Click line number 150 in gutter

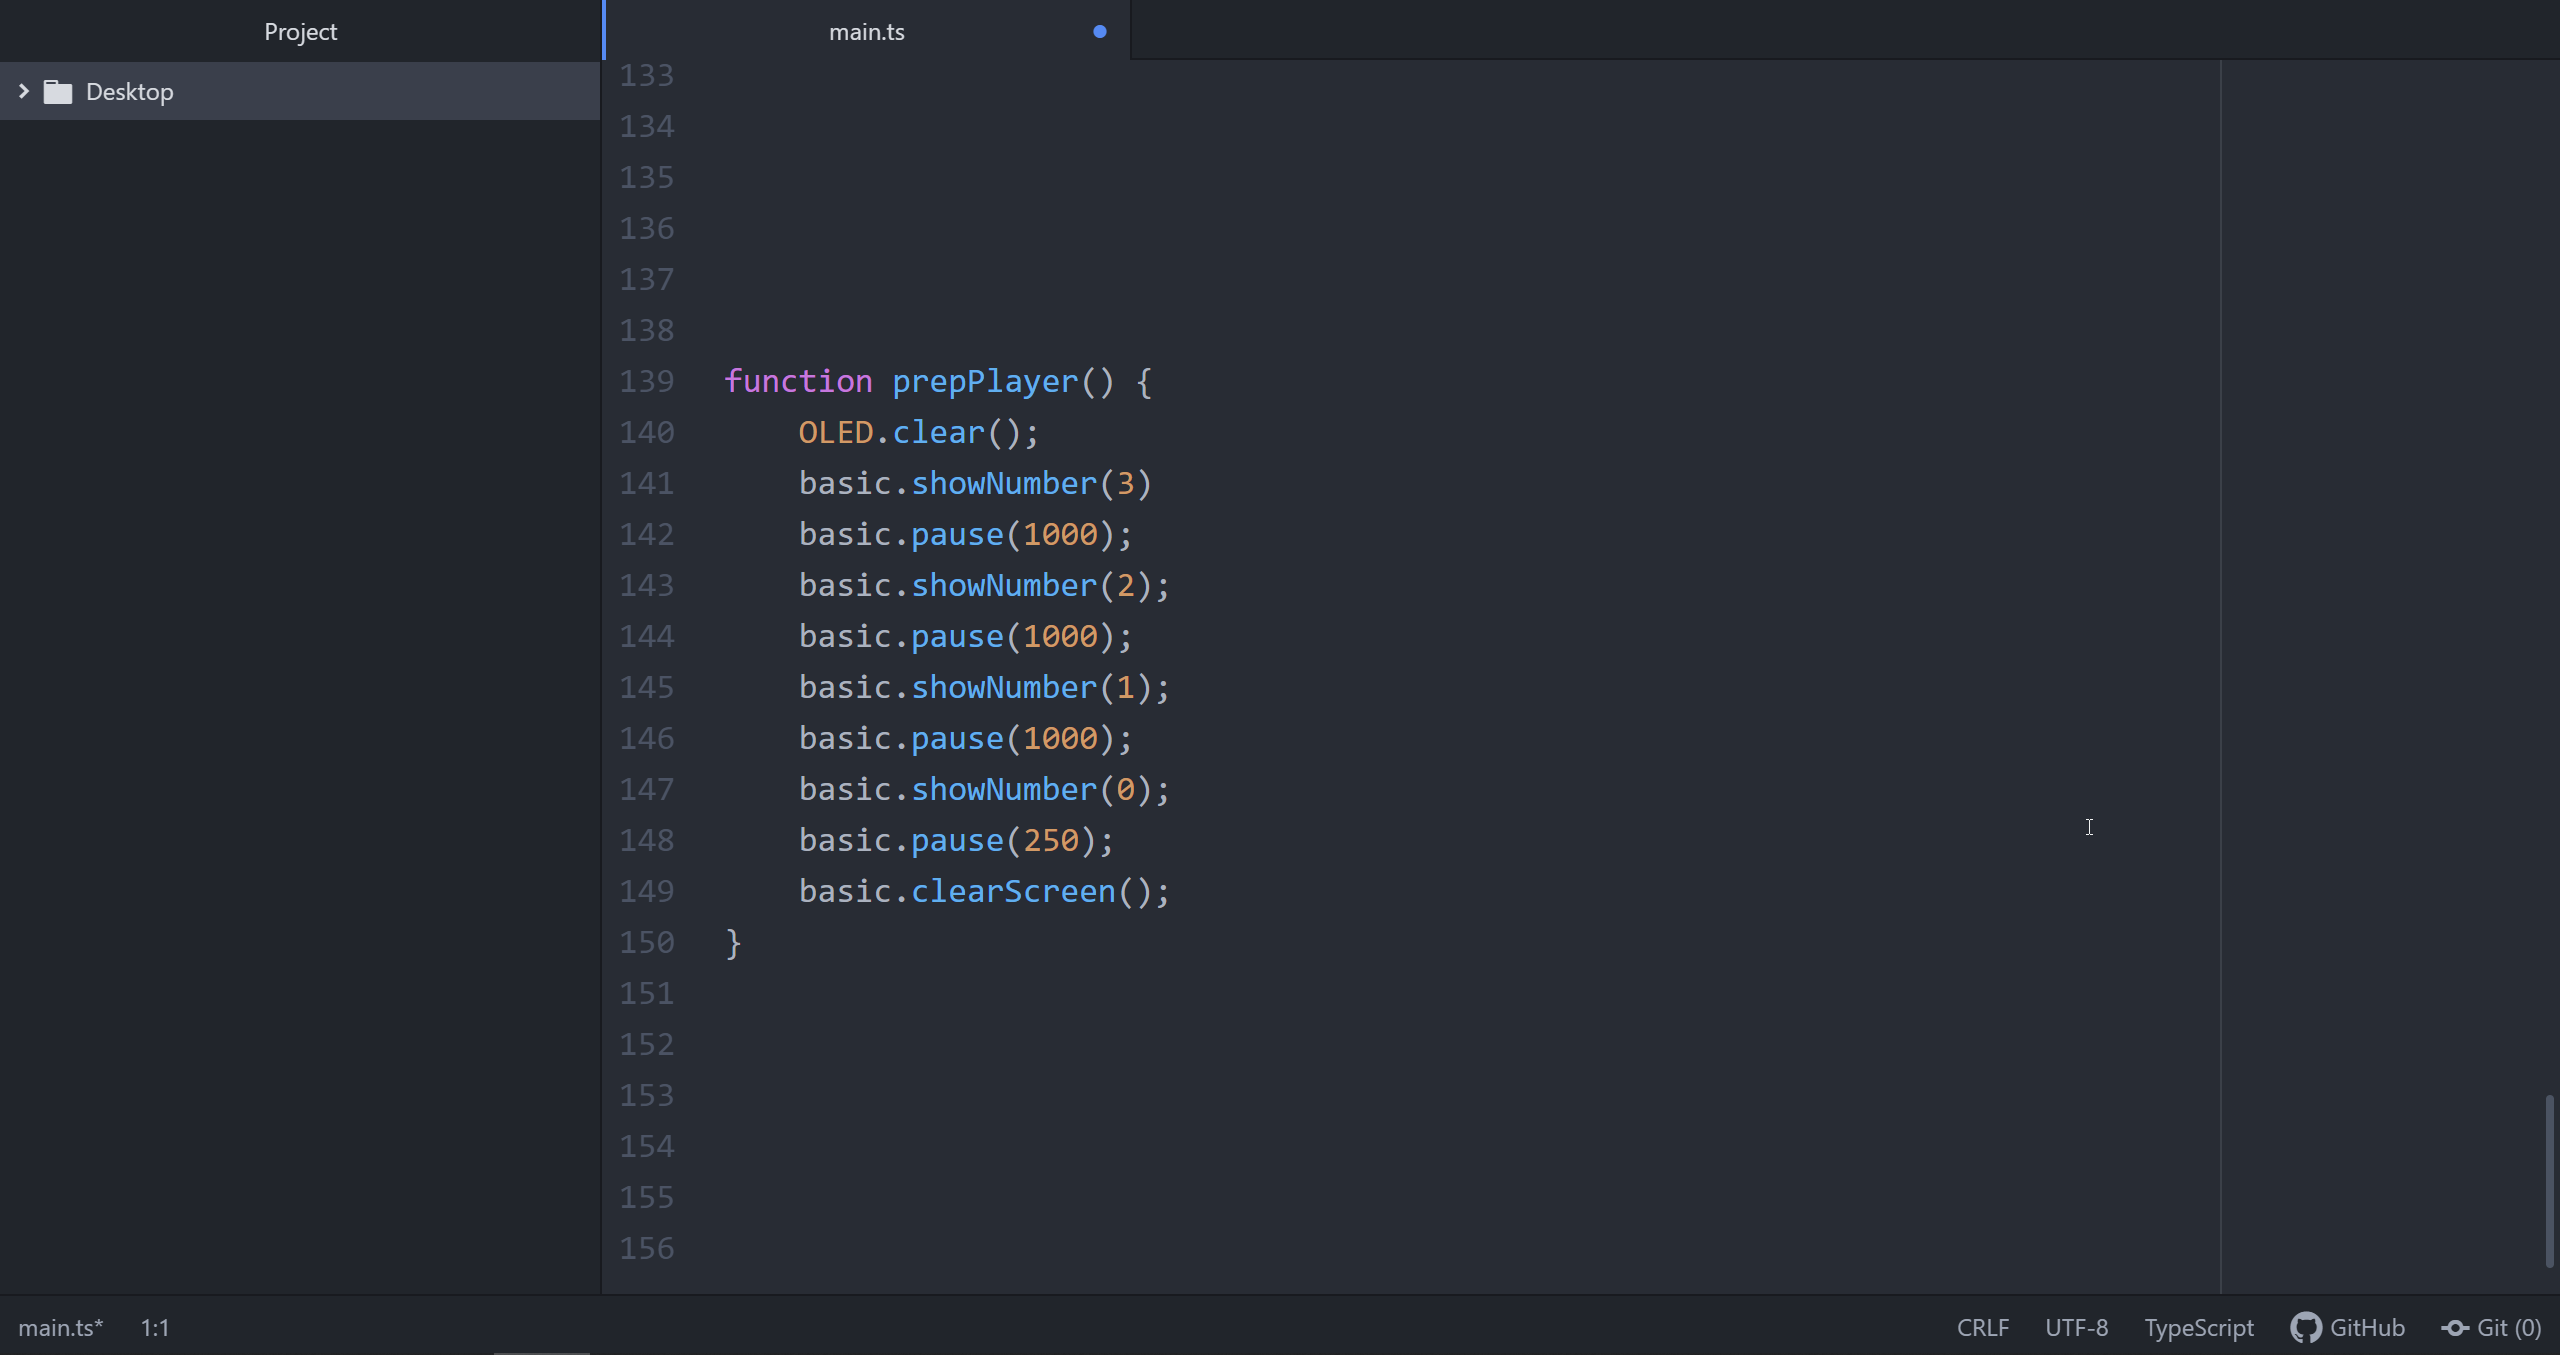click(x=646, y=943)
